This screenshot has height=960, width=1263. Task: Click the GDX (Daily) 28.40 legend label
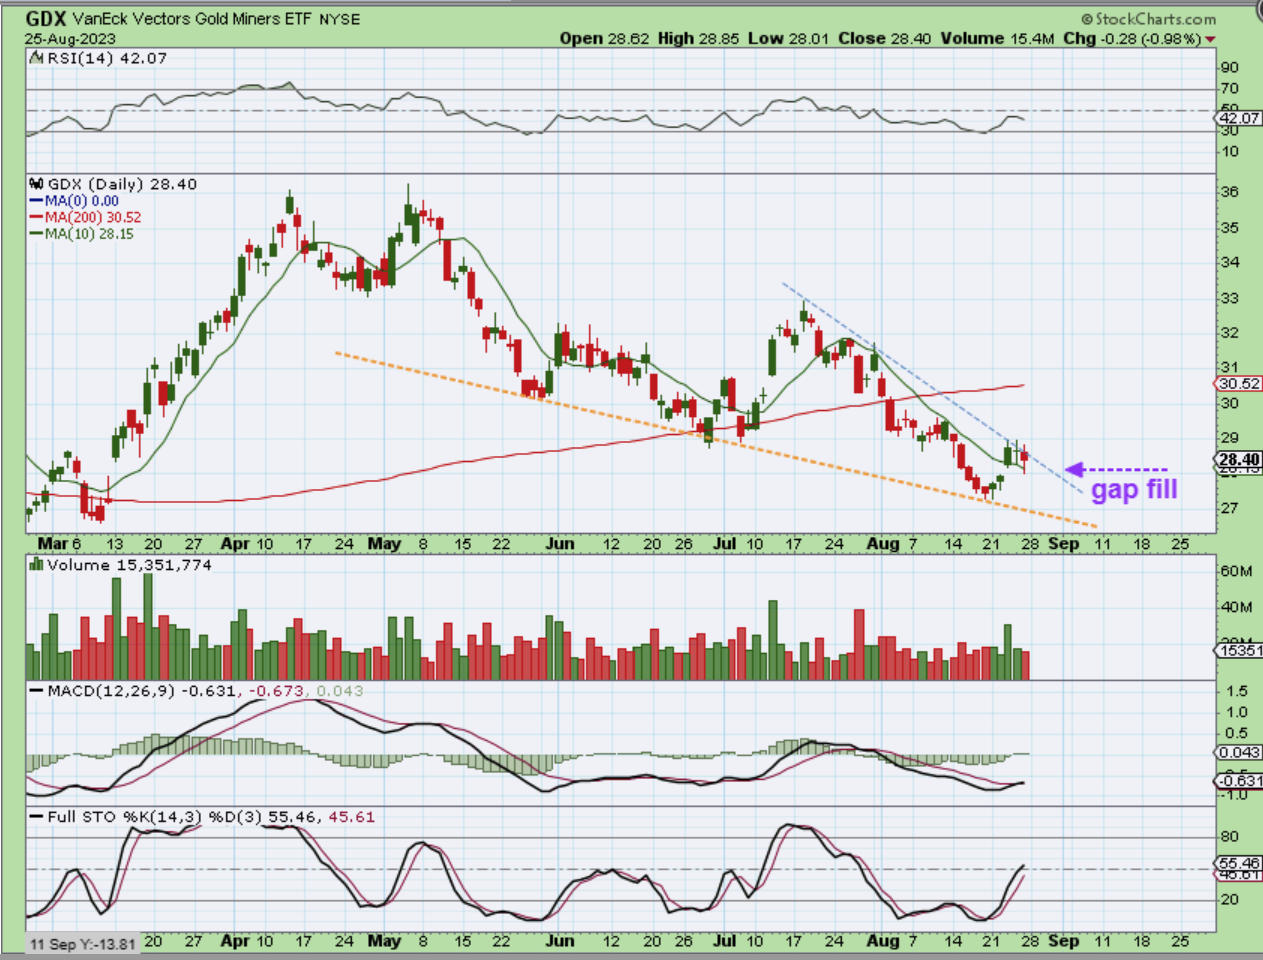click(x=122, y=184)
